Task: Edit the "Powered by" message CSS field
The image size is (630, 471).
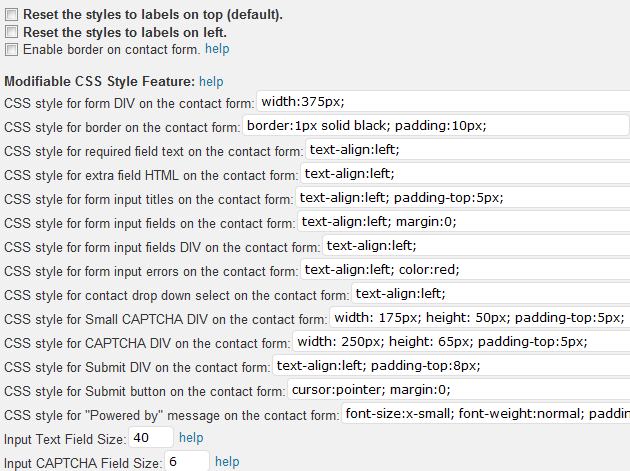Action: tap(486, 414)
